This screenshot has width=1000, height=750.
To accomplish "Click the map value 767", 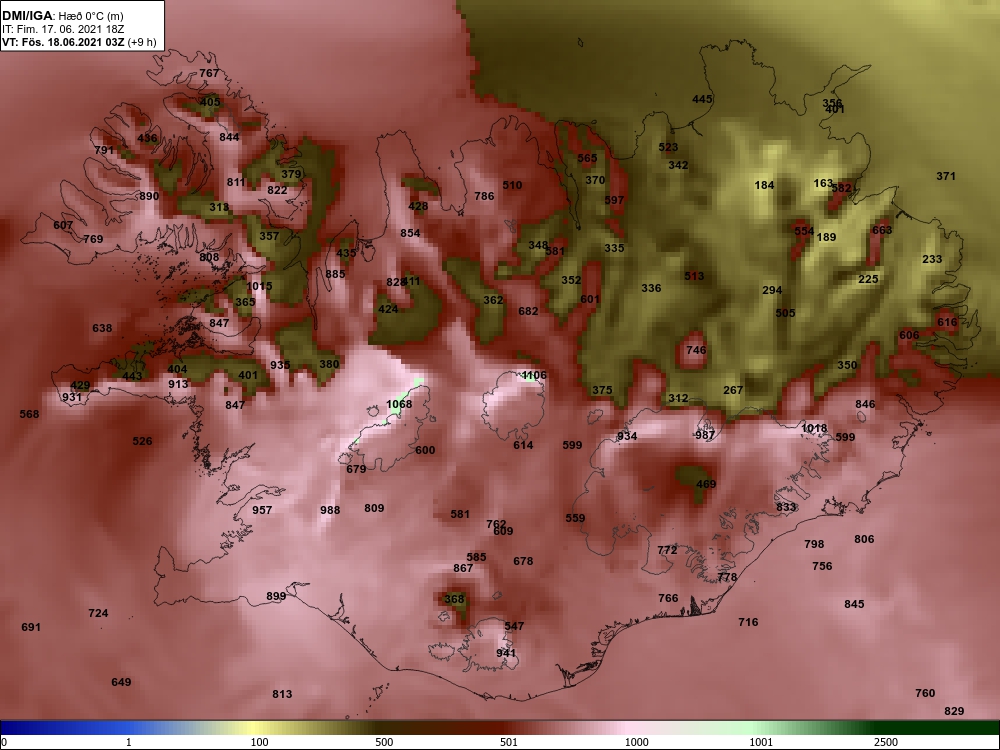I will click(209, 73).
